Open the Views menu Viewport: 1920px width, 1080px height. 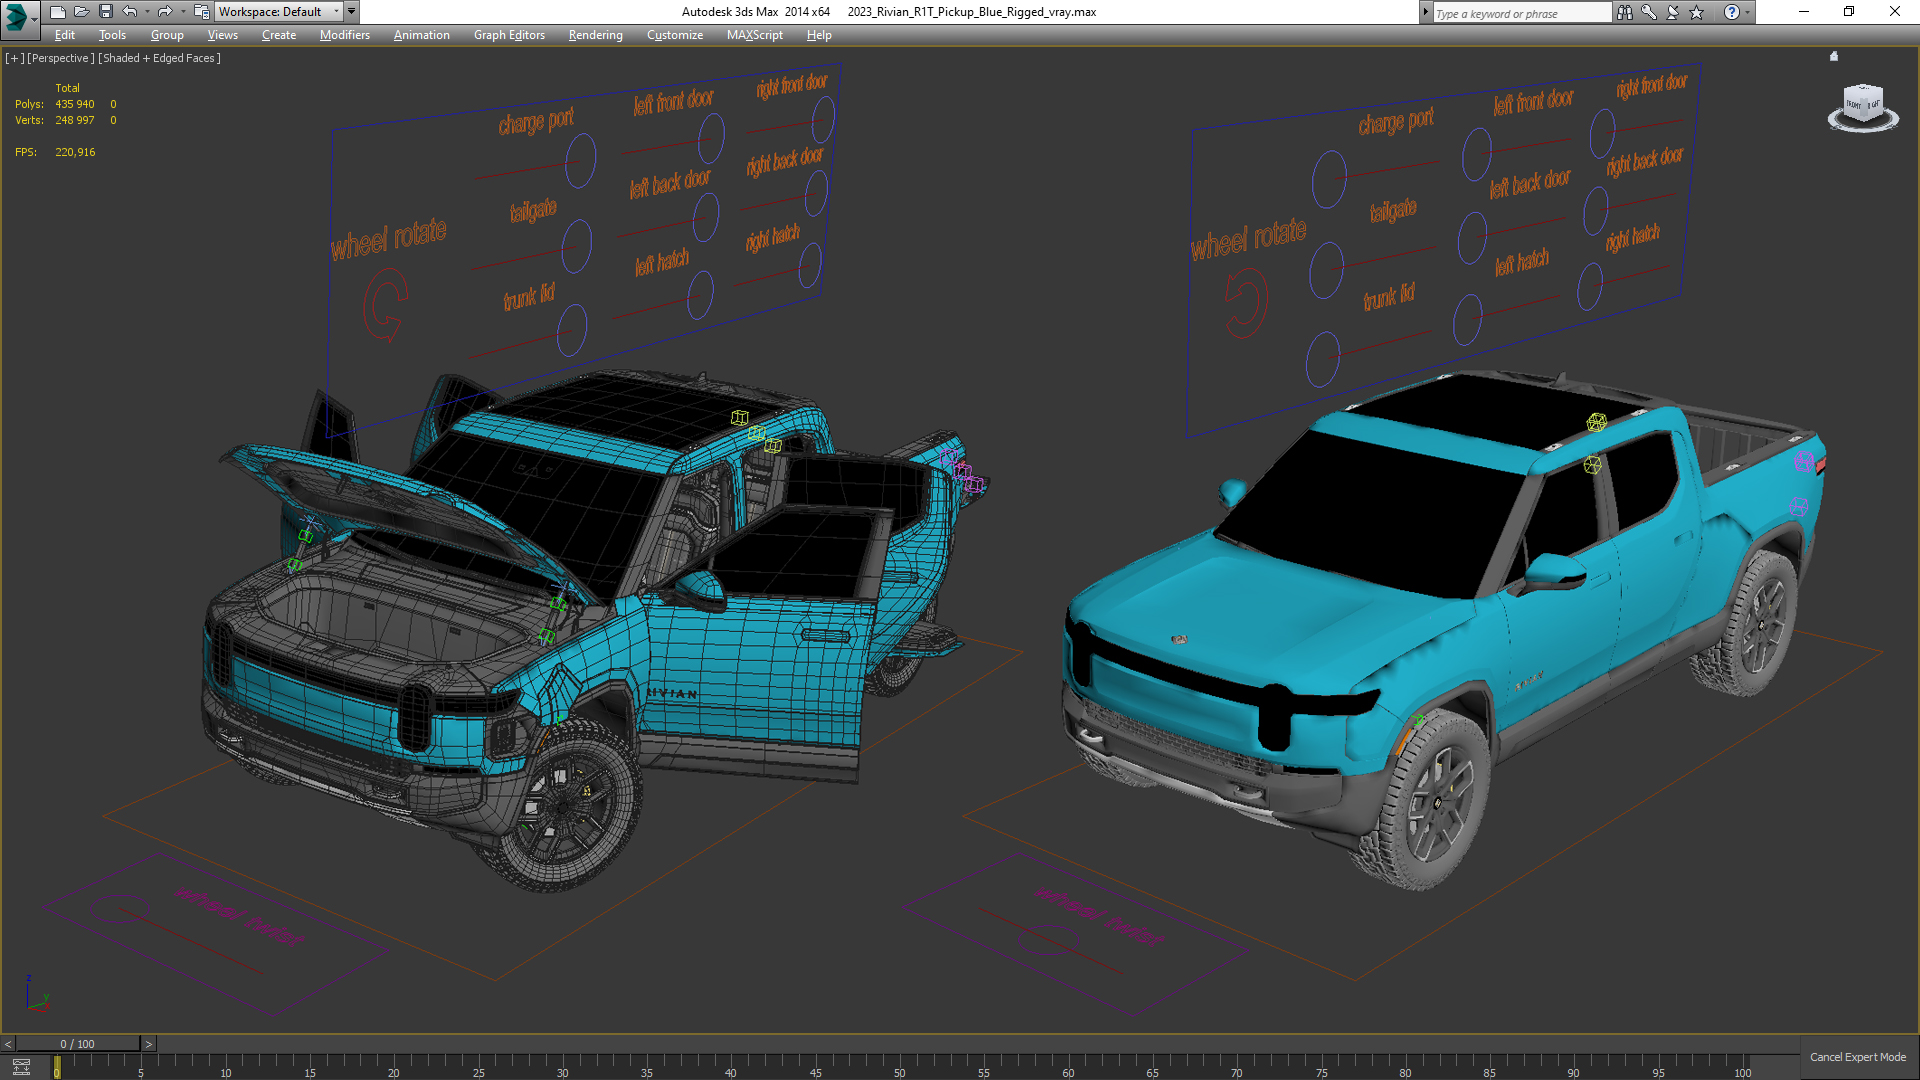[x=222, y=35]
